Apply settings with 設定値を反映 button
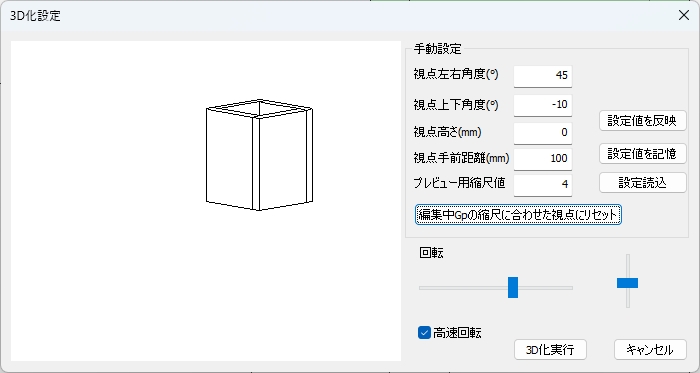The height and width of the screenshot is (373, 700). 642,120
